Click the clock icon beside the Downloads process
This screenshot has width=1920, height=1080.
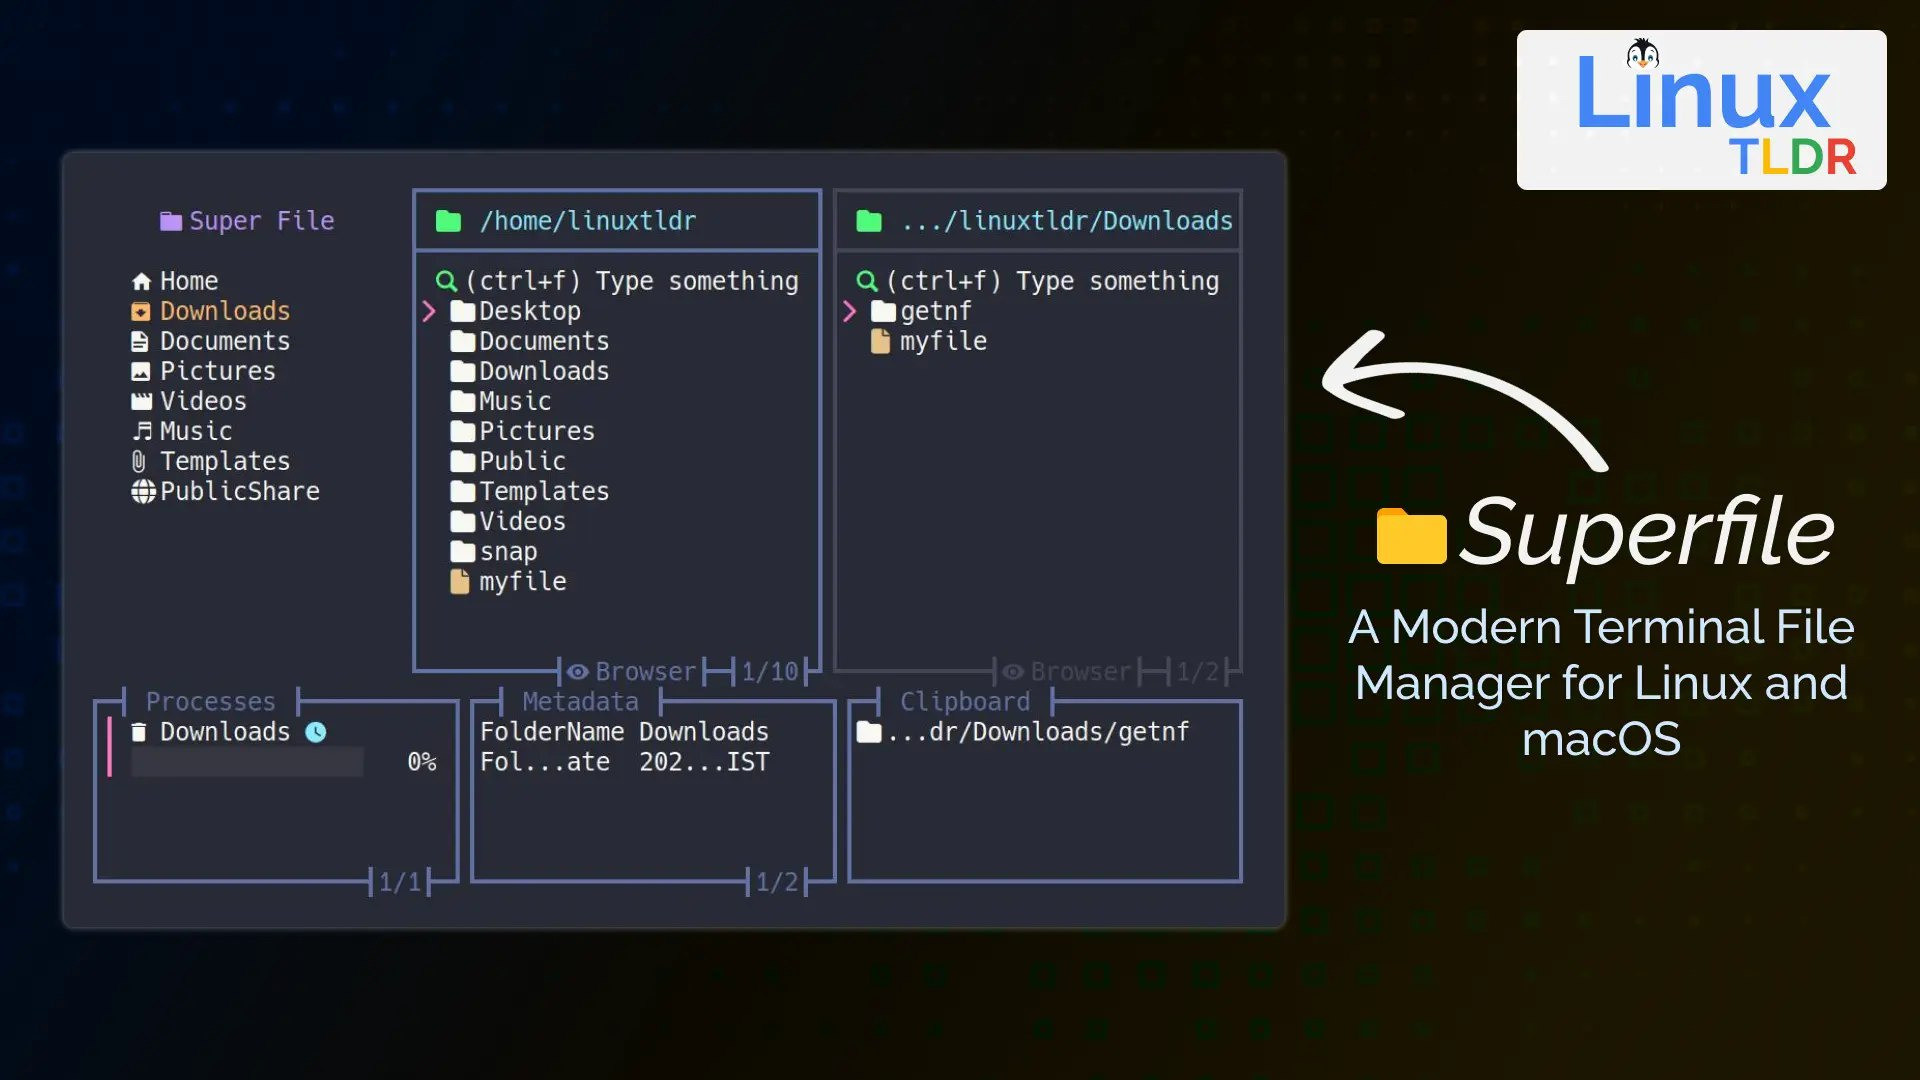316,732
